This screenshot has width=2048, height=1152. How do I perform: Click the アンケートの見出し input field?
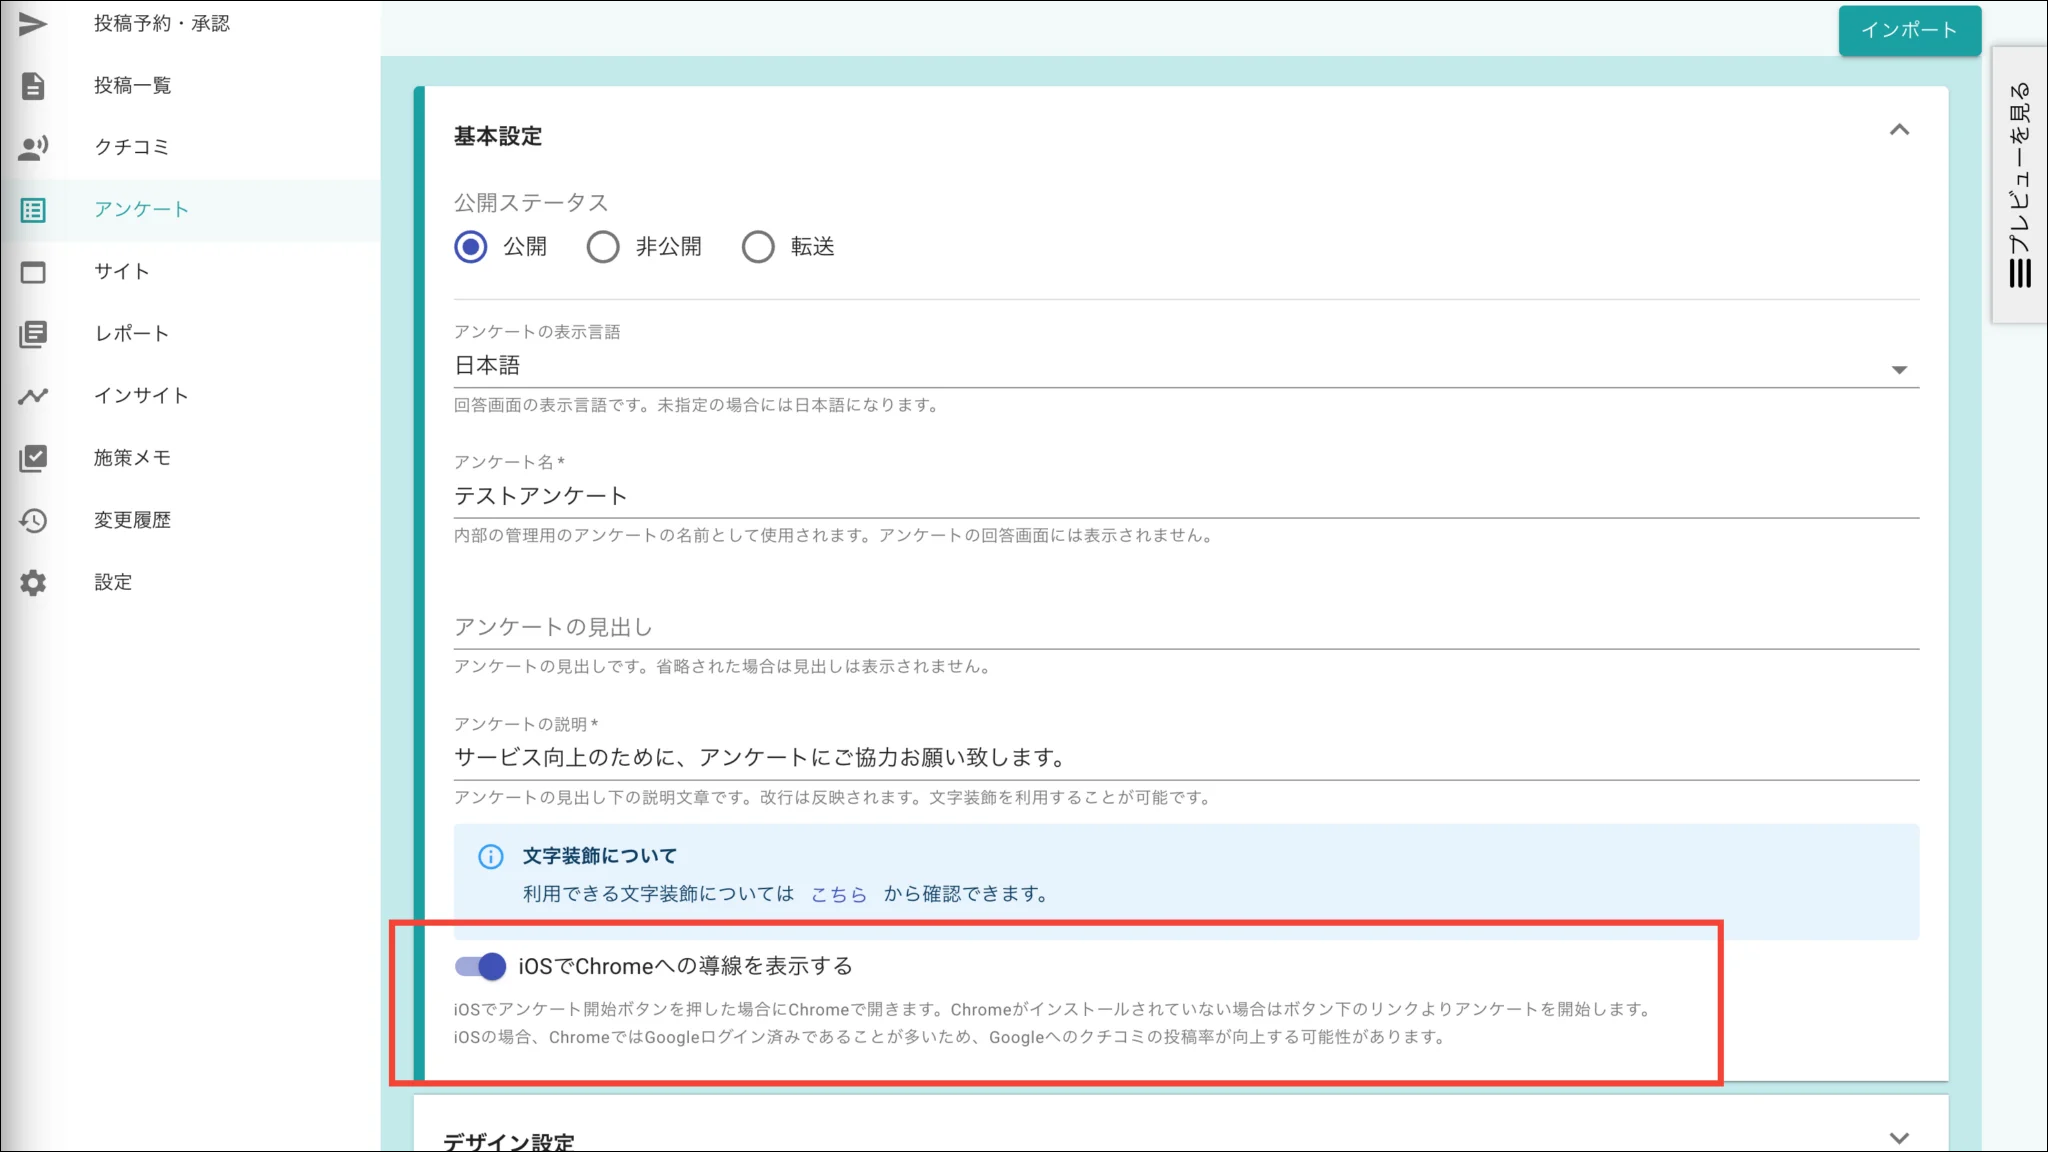1186,628
